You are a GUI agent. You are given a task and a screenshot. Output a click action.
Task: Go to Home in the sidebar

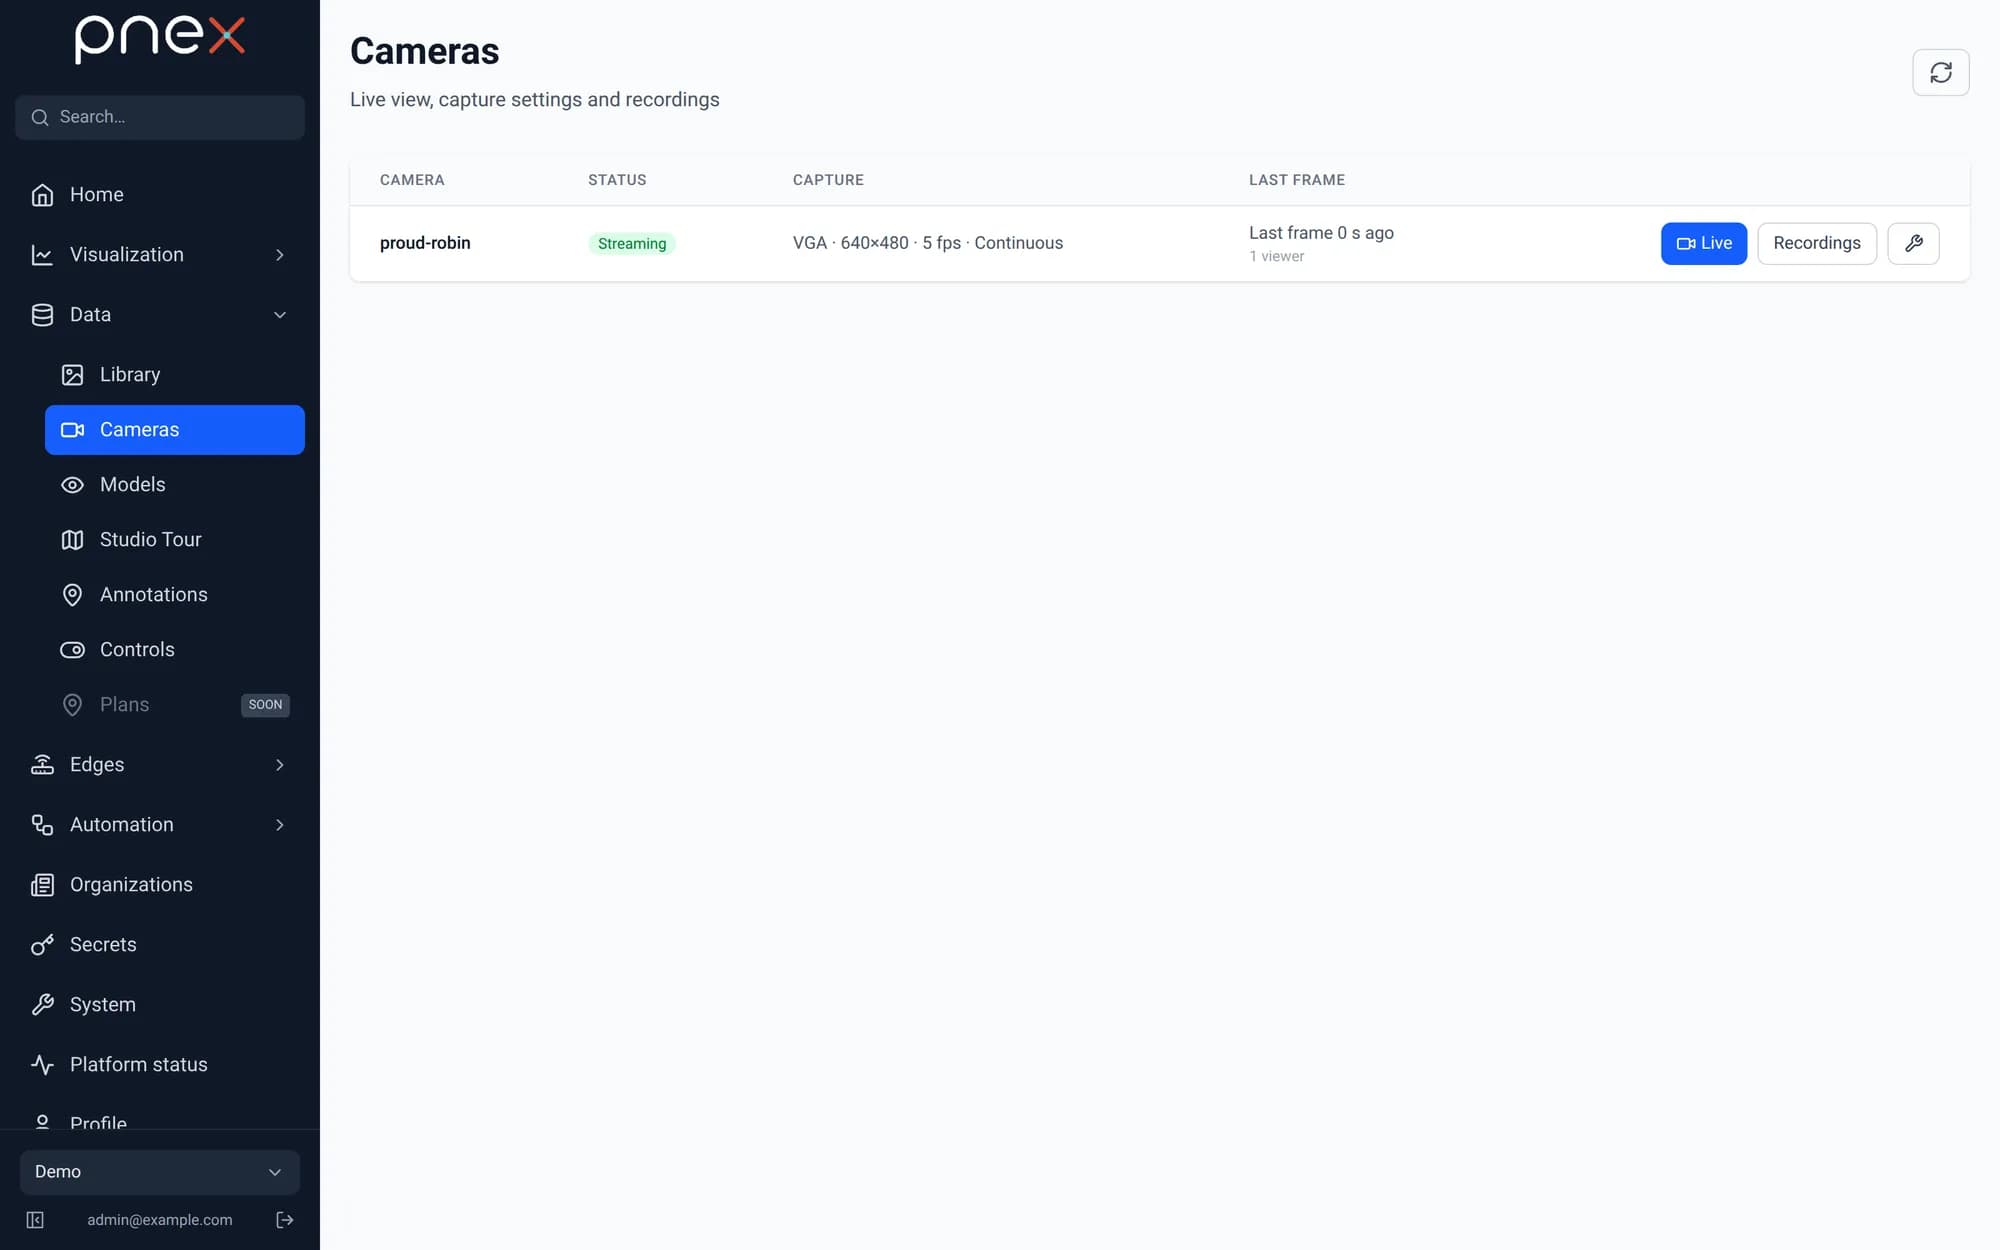(160, 195)
